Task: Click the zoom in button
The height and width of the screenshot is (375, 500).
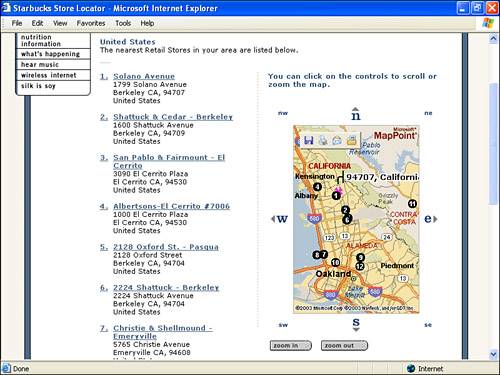Action: (290, 346)
